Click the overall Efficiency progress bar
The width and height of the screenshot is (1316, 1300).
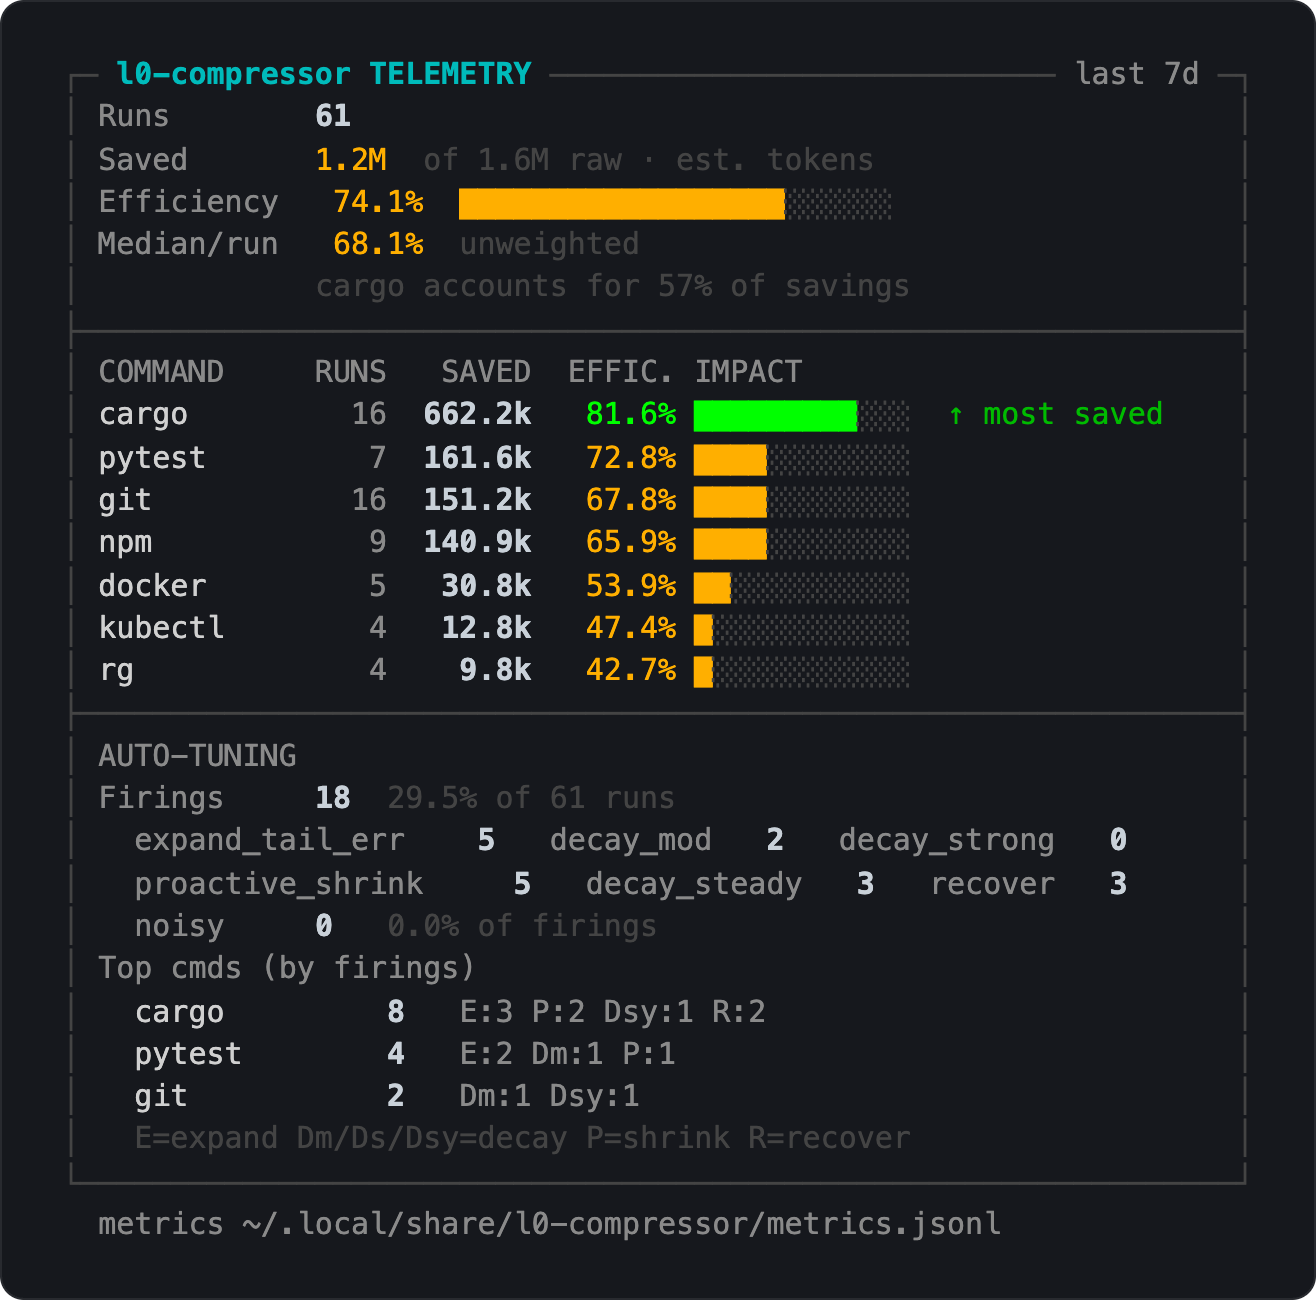click(x=675, y=204)
